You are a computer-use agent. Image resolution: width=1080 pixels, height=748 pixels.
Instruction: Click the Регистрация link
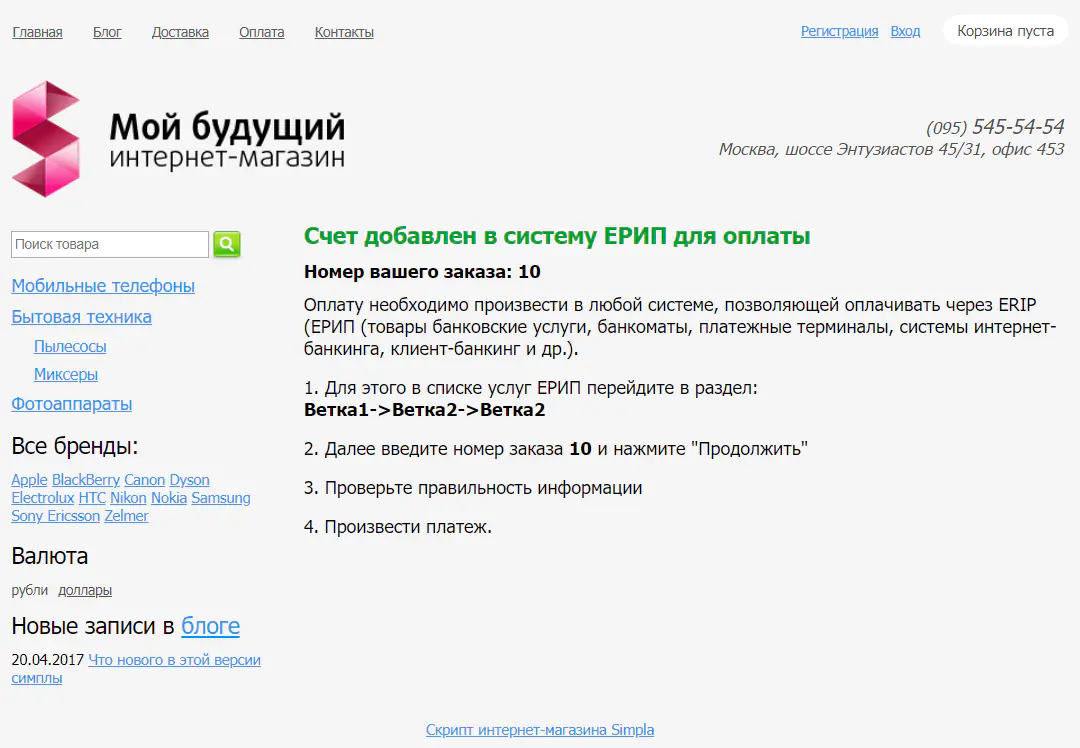click(x=839, y=31)
